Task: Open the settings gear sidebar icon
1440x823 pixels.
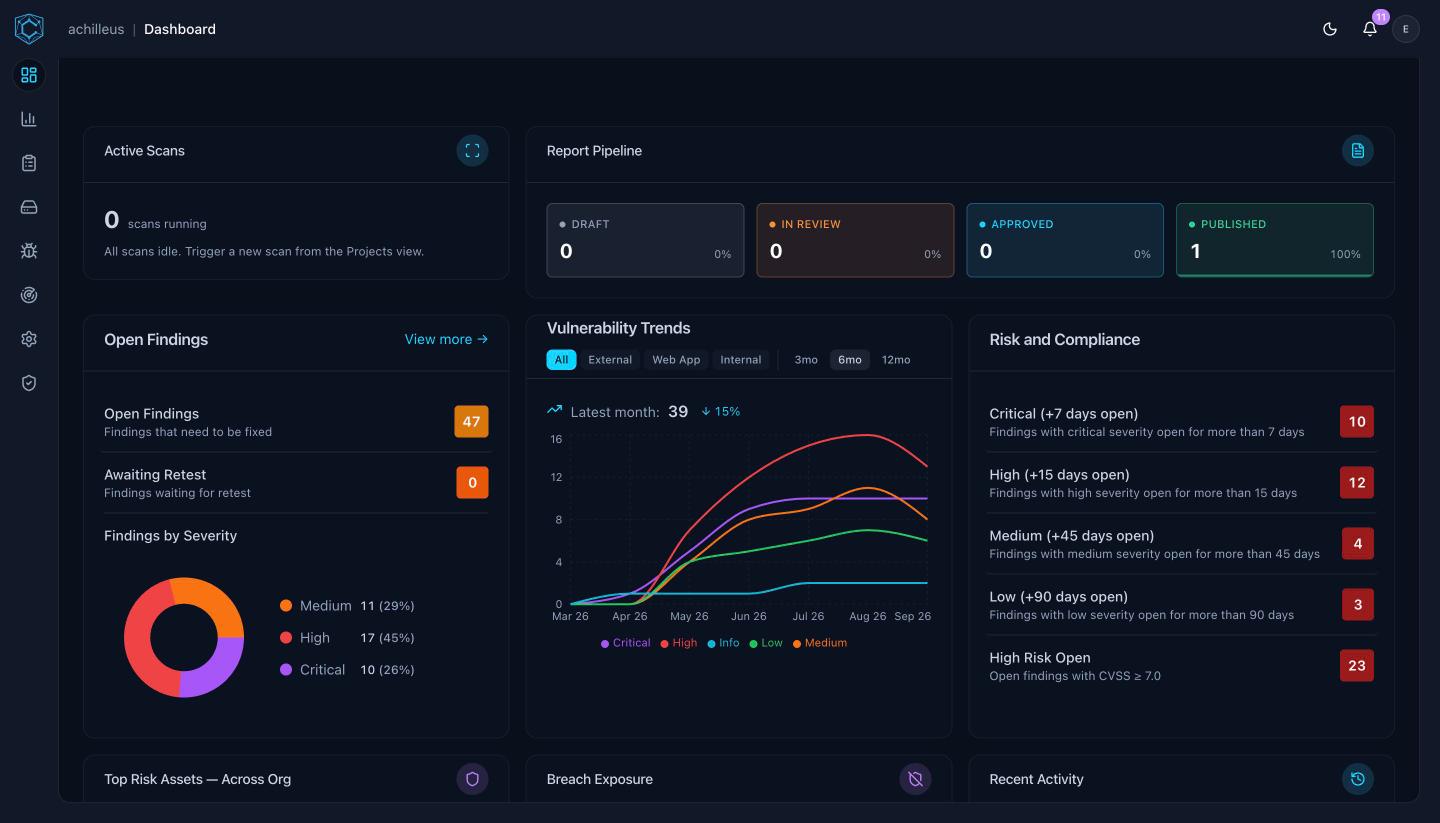Action: pos(29,339)
